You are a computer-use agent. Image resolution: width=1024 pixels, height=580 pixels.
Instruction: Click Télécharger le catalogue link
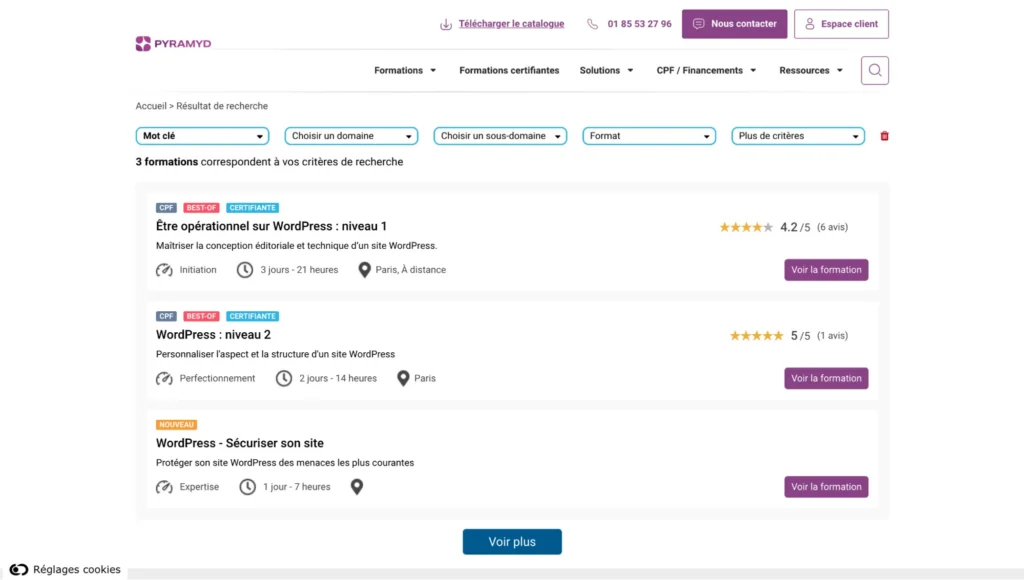click(511, 24)
